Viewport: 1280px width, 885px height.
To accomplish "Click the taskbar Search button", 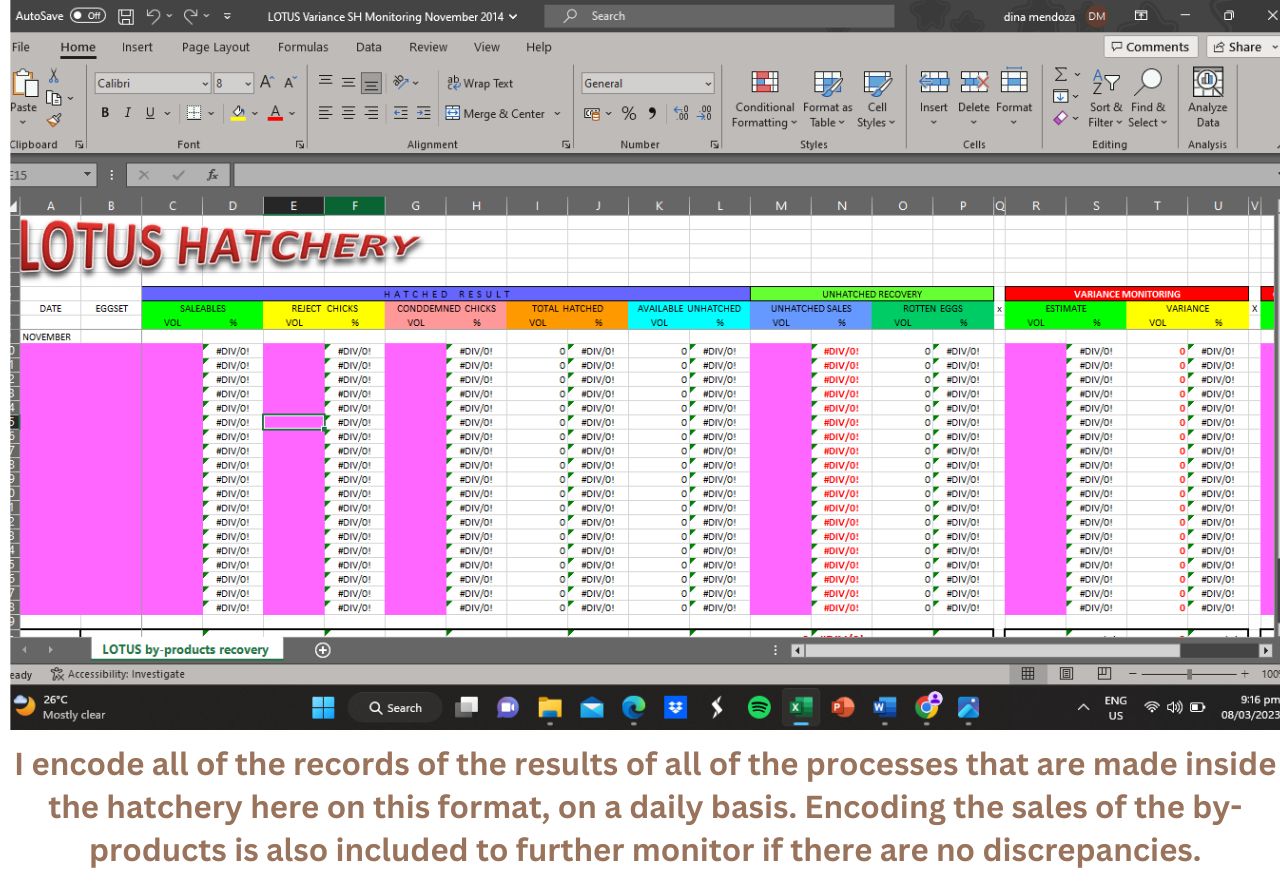I will coord(395,708).
